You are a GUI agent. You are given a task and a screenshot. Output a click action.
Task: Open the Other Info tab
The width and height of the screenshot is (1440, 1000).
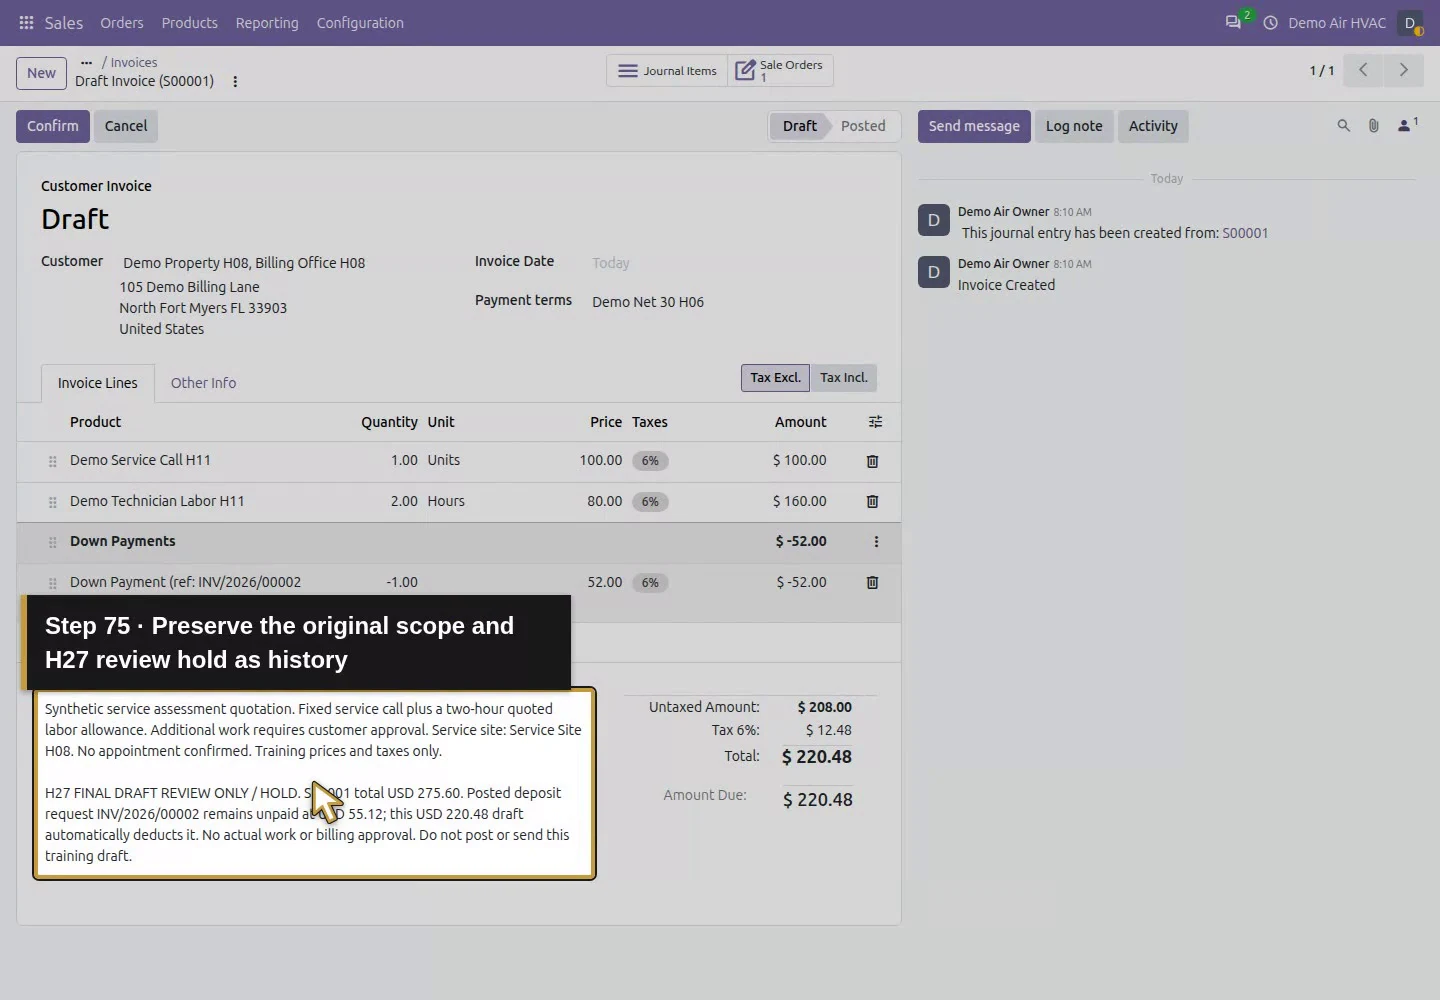coord(203,383)
